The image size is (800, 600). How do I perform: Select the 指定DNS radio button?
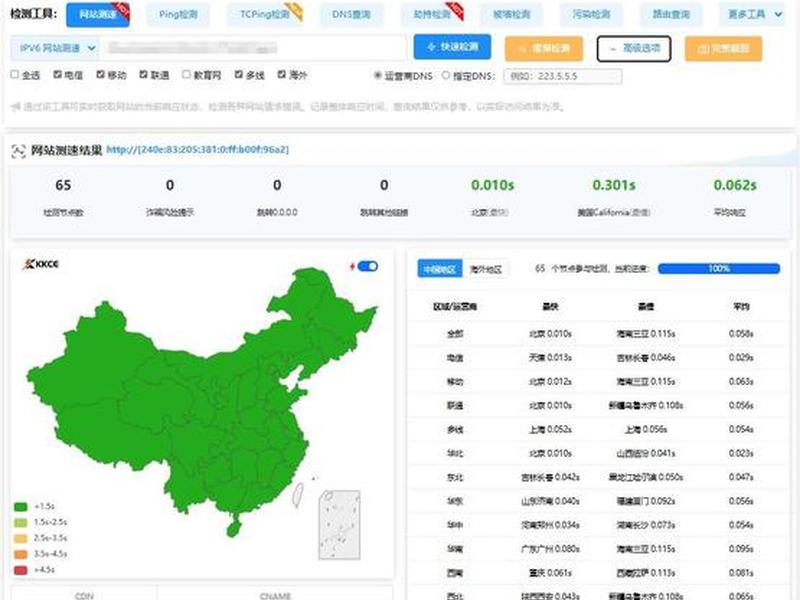446,76
